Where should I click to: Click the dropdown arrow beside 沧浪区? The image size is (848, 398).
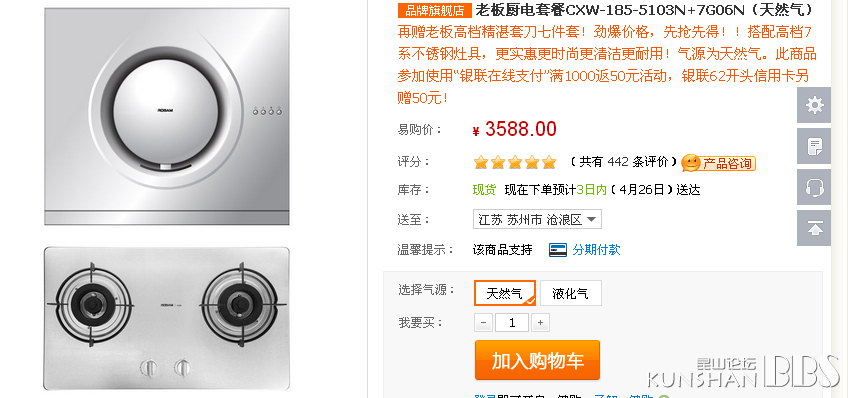coord(592,220)
